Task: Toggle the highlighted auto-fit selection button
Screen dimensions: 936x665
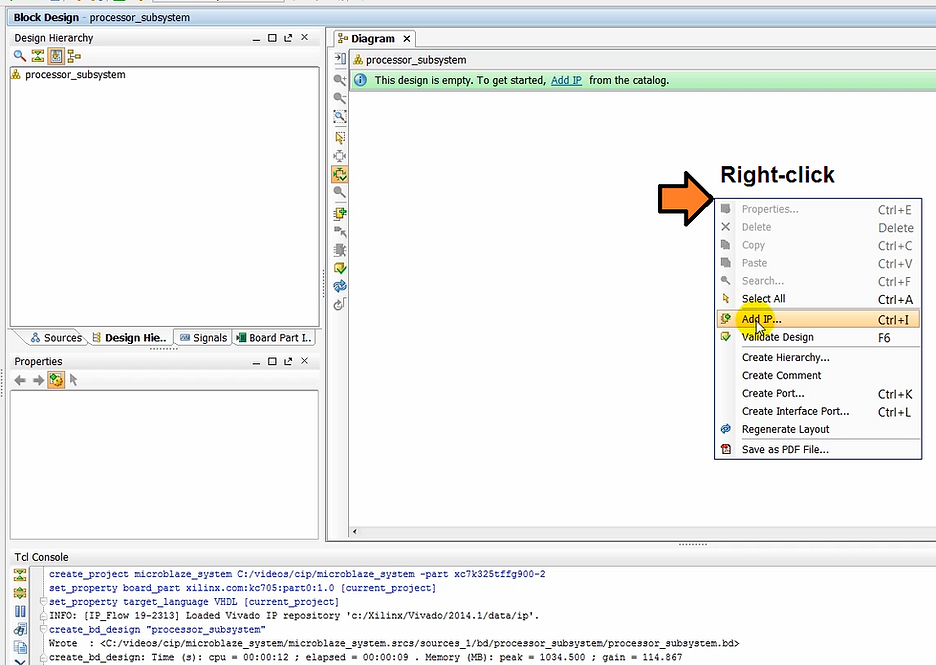Action: (340, 174)
